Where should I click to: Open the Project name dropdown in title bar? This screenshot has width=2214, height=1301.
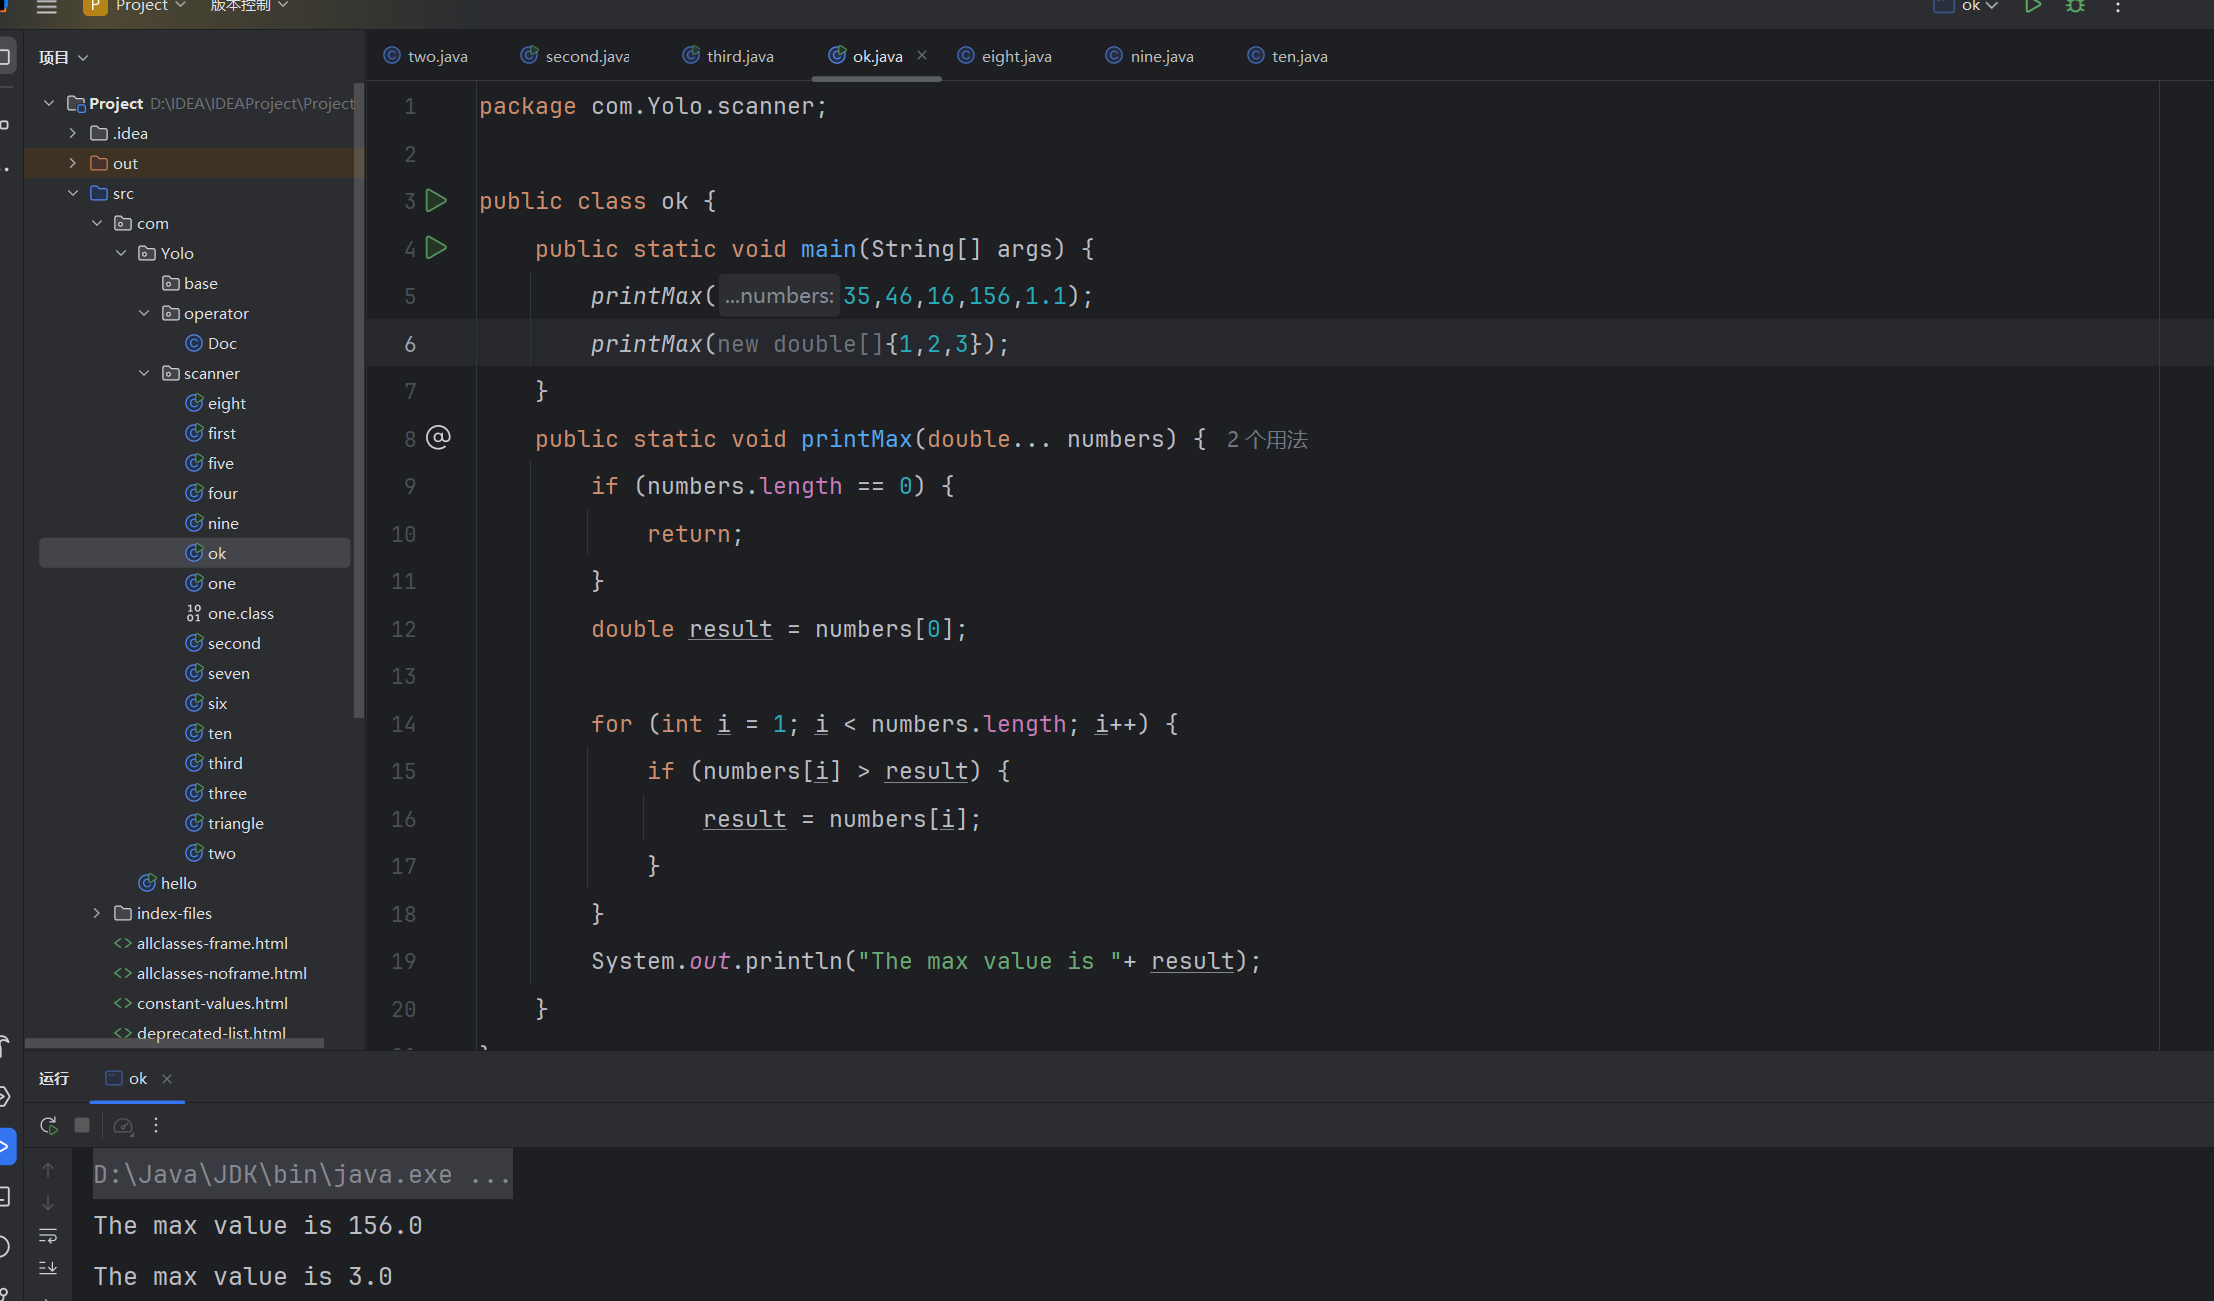click(x=135, y=7)
